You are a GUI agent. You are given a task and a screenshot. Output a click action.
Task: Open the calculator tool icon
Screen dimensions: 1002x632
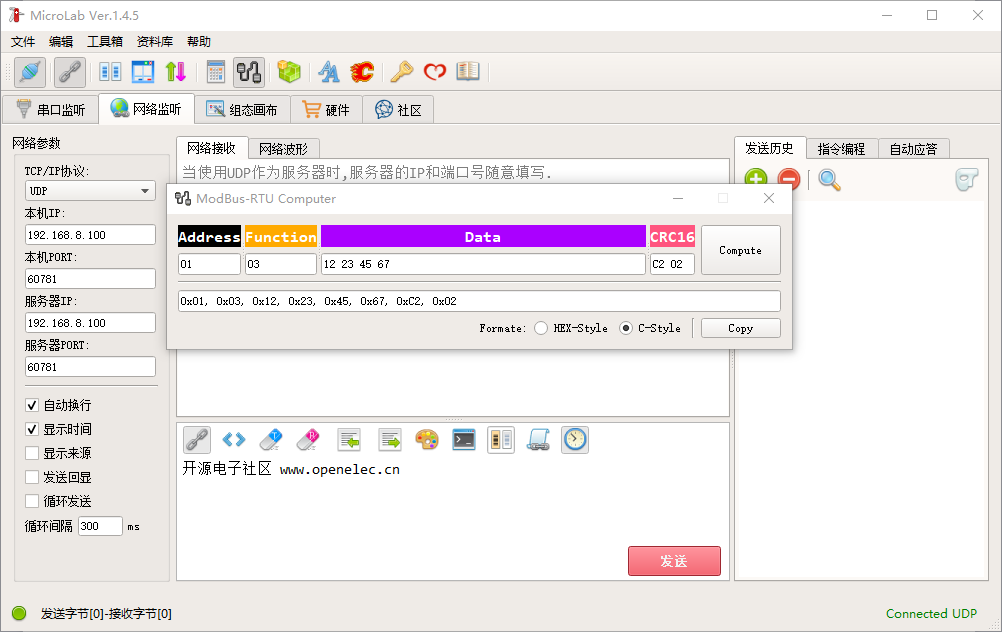click(x=216, y=72)
